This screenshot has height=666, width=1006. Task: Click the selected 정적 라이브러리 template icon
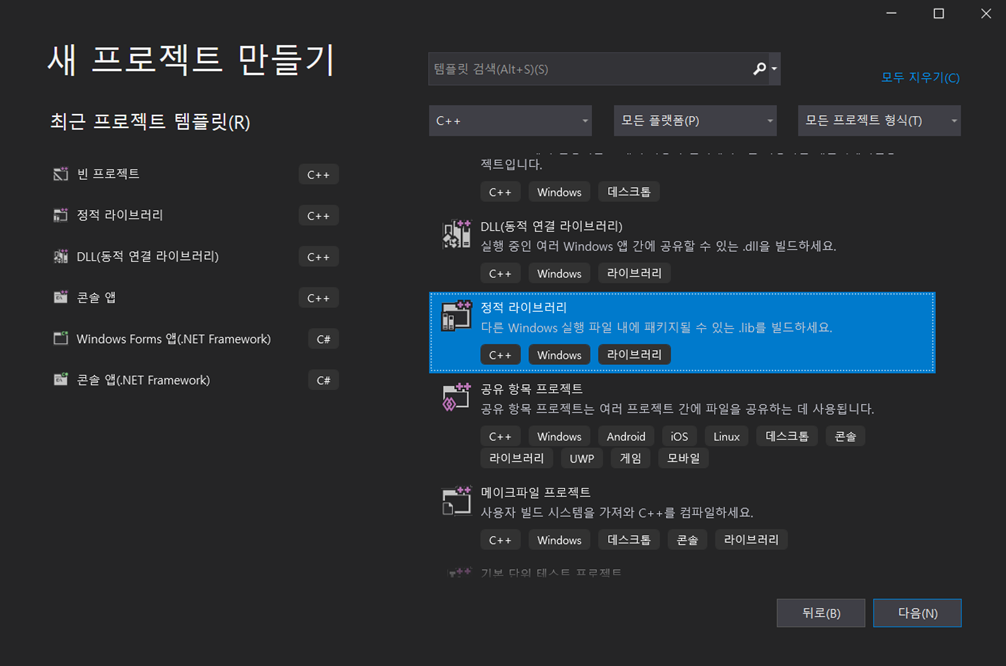pyautogui.click(x=456, y=316)
